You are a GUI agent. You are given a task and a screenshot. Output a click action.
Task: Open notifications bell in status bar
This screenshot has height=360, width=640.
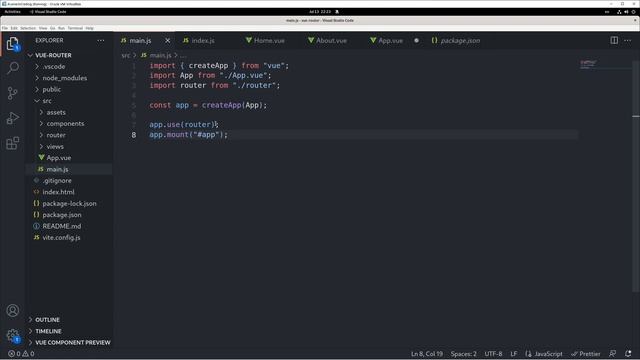tap(628, 354)
